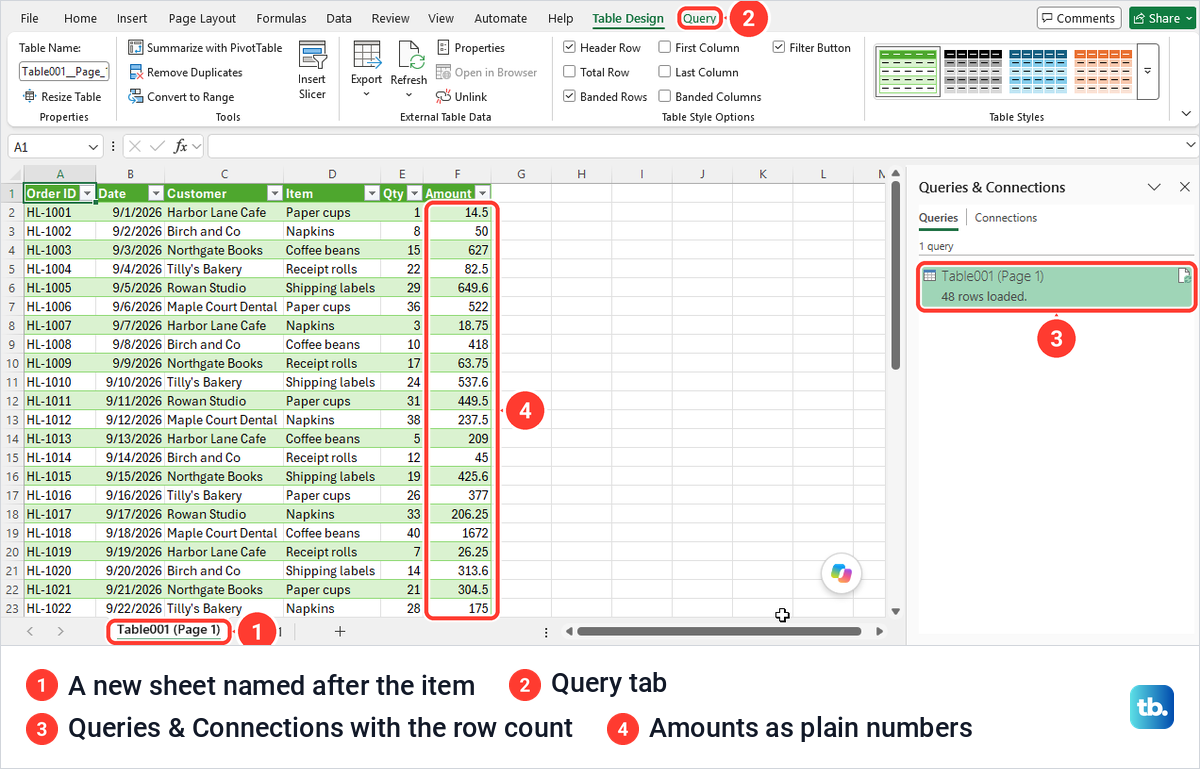Close the Queries & Connections pane
The height and width of the screenshot is (769, 1200).
tap(1185, 187)
